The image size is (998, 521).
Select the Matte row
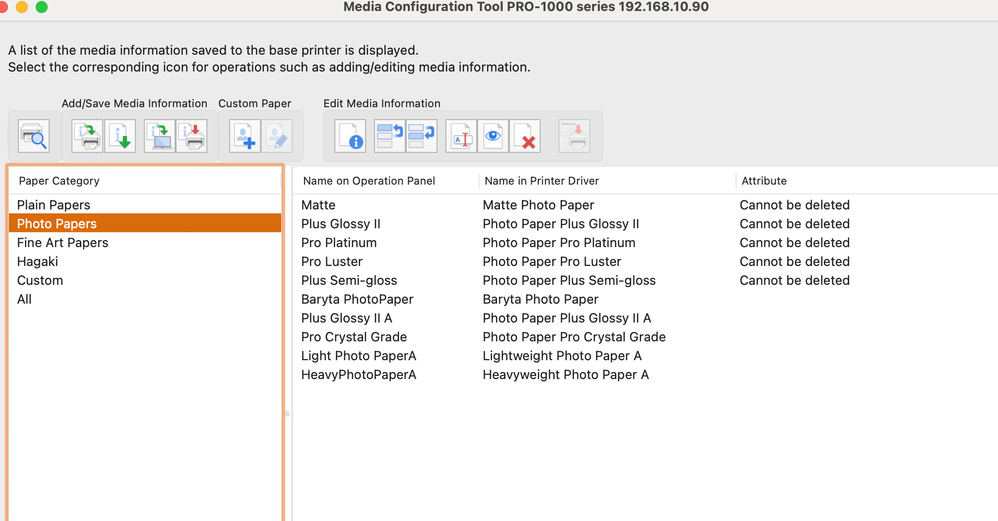pyautogui.click(x=645, y=205)
